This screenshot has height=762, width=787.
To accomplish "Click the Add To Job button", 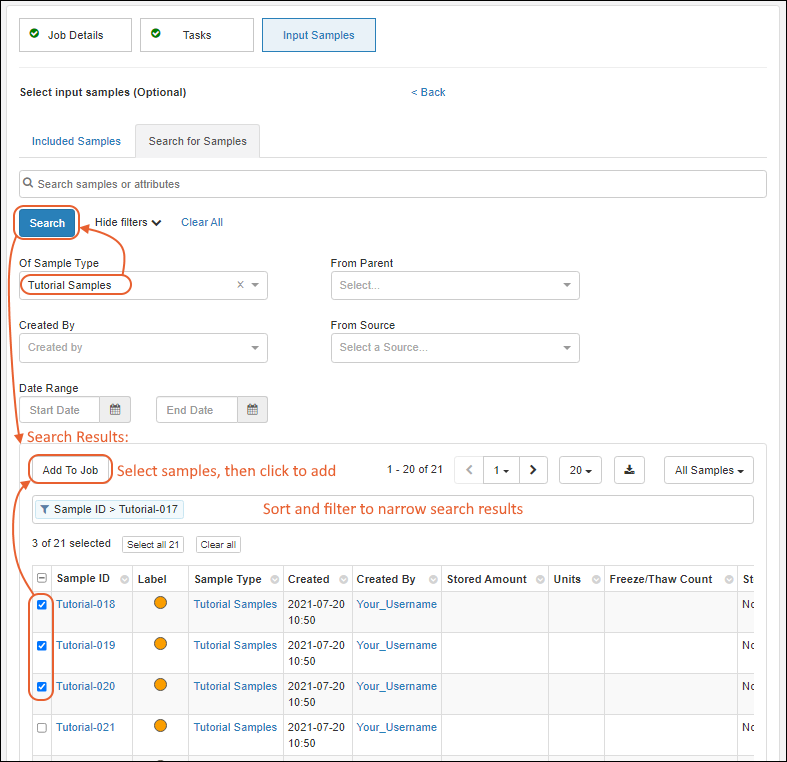I will pyautogui.click(x=70, y=470).
